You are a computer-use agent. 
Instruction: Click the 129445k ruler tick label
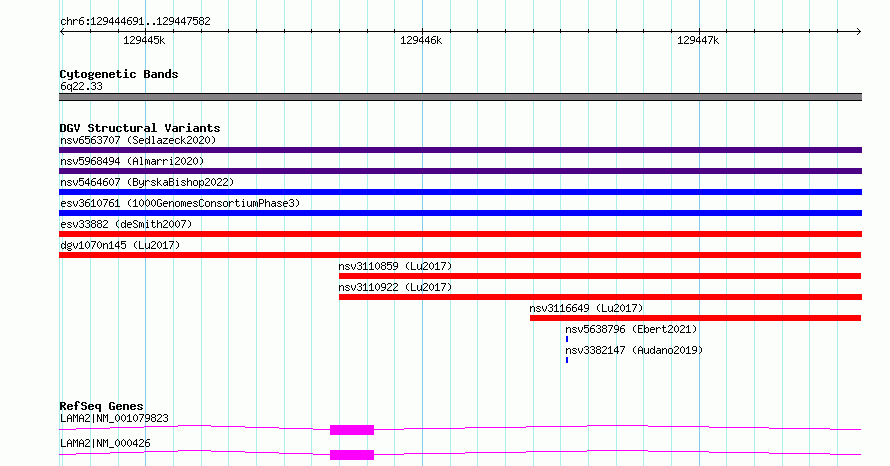(144, 40)
